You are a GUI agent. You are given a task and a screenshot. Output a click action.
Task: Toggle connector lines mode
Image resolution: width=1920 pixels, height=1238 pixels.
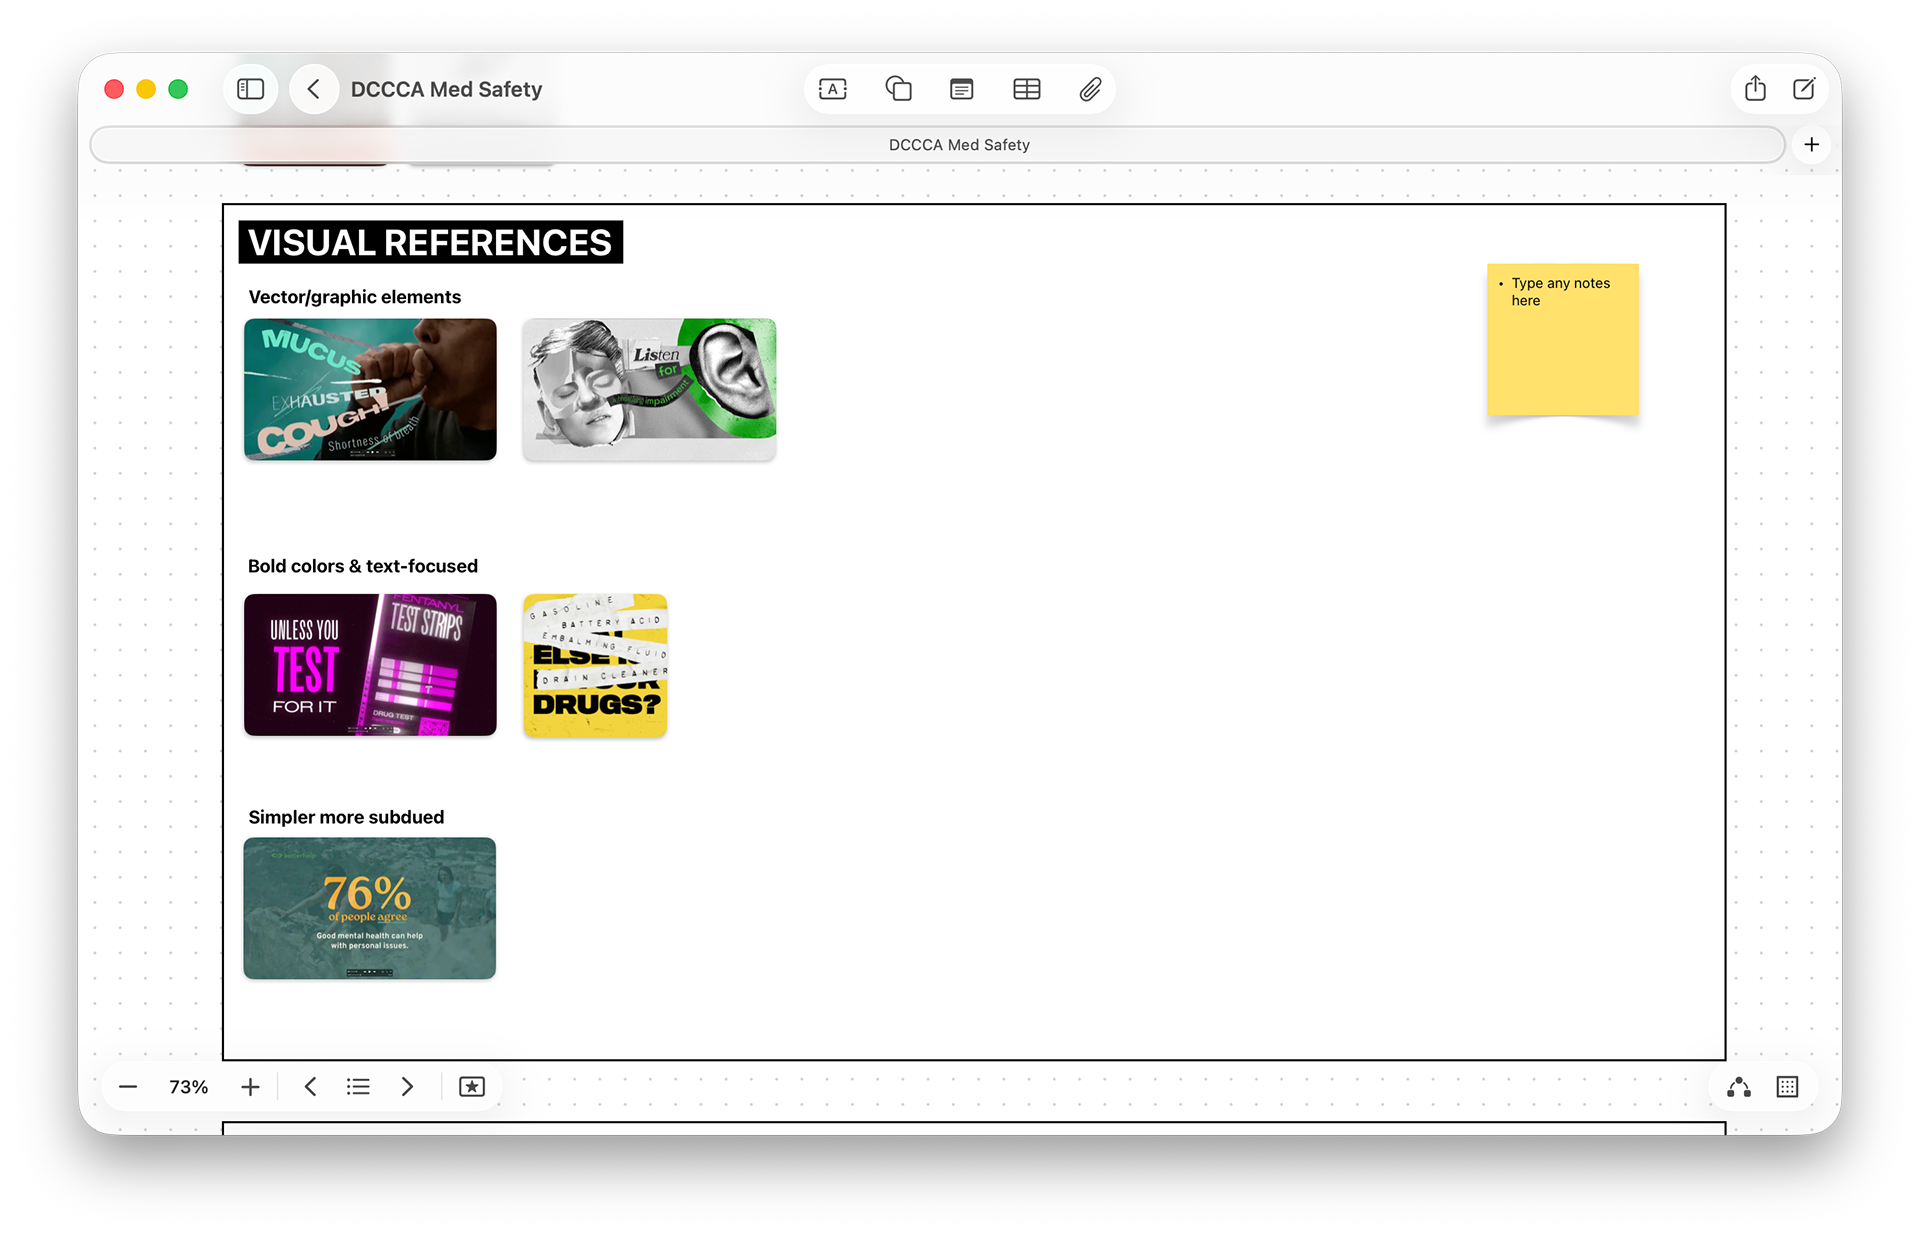(x=1739, y=1087)
